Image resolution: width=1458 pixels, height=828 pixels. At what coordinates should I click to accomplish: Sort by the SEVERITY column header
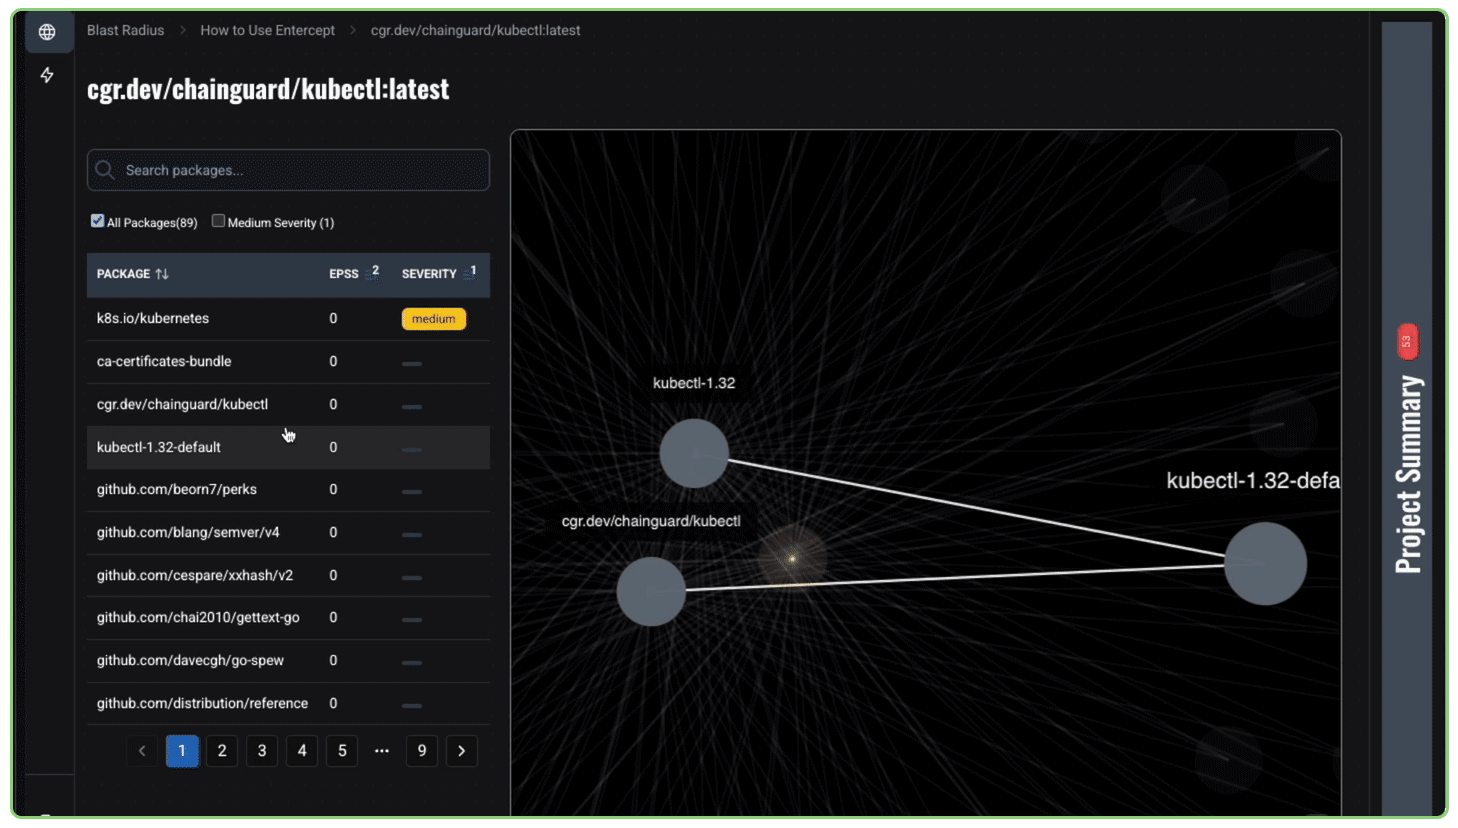point(429,274)
